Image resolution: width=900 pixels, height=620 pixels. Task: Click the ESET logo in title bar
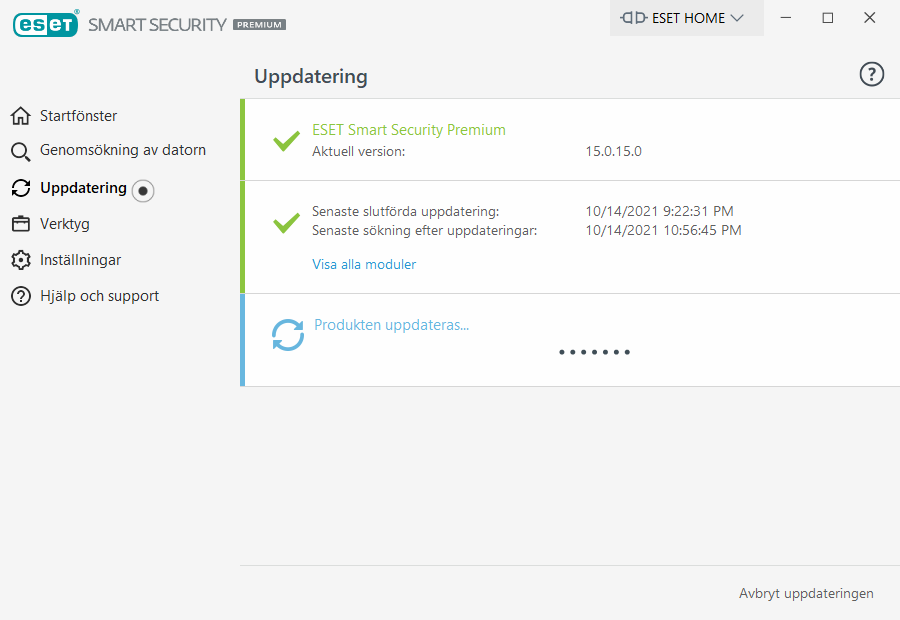click(46, 23)
